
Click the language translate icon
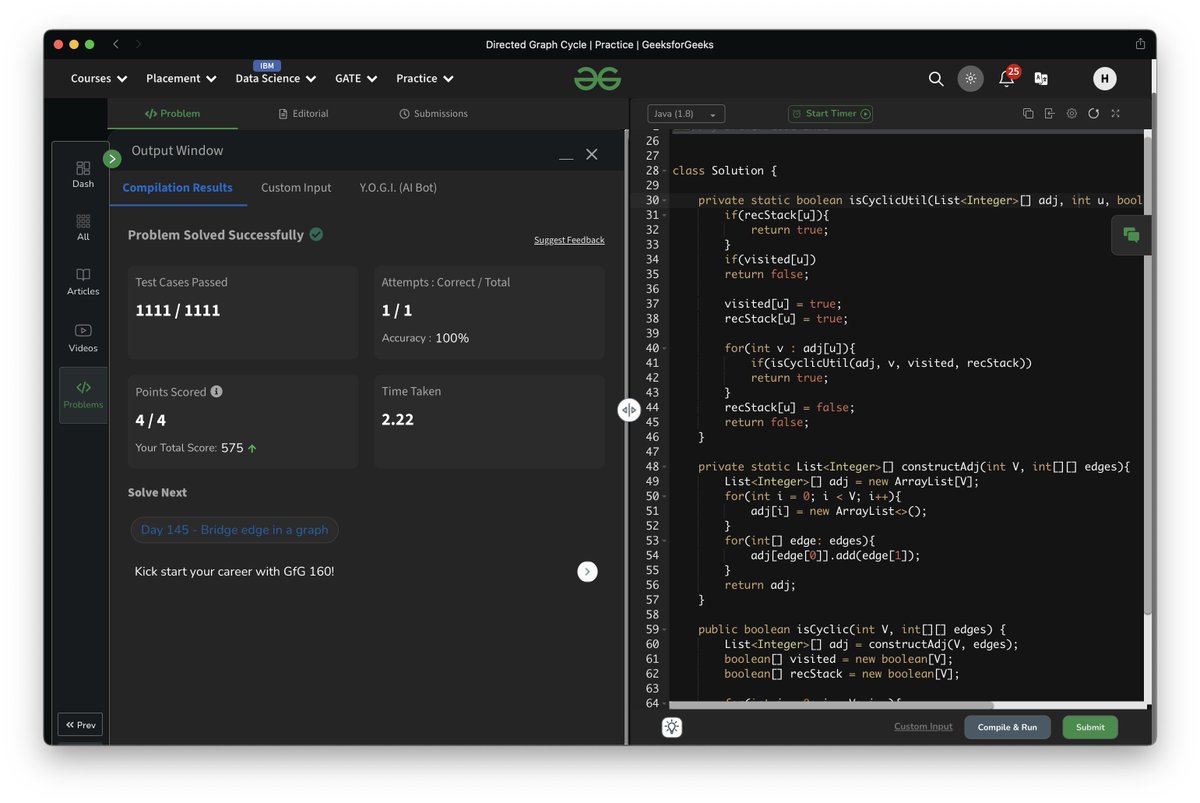1041,79
